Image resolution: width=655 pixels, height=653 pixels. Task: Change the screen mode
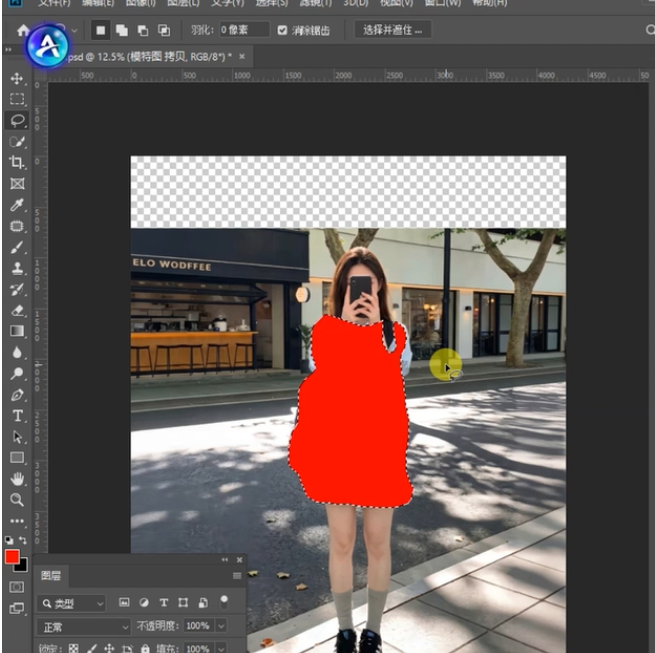click(x=17, y=608)
